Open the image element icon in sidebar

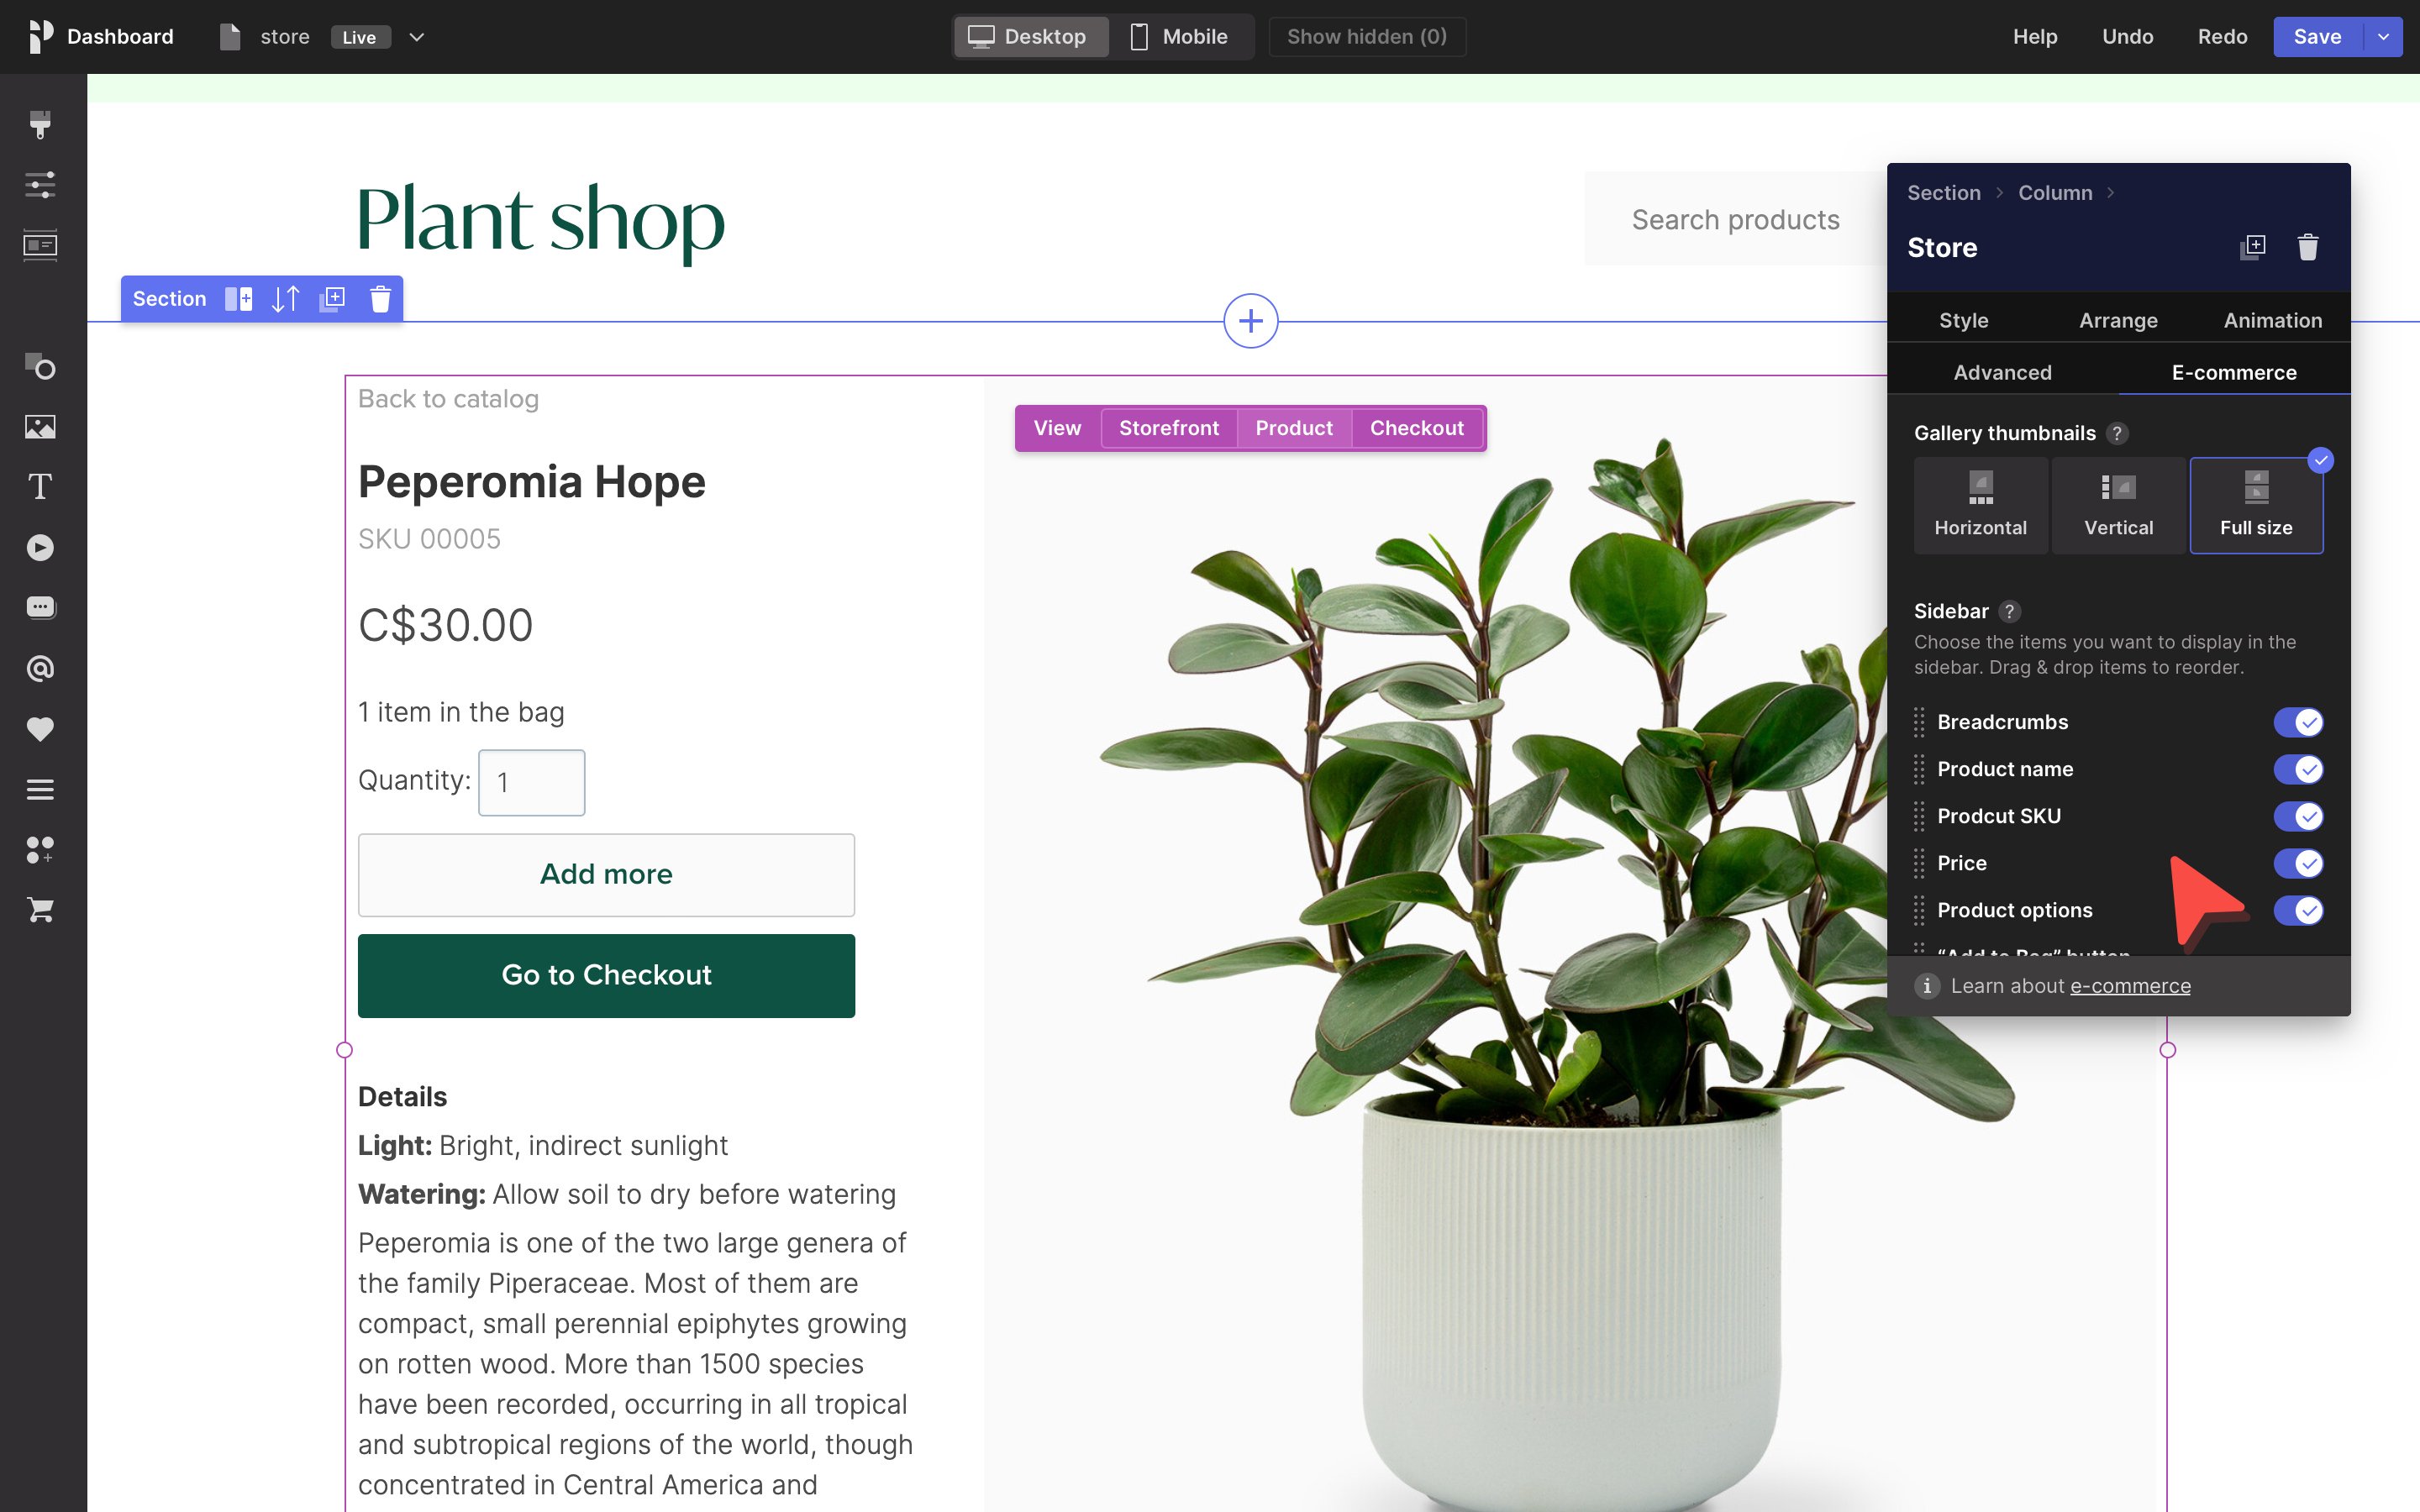click(40, 427)
